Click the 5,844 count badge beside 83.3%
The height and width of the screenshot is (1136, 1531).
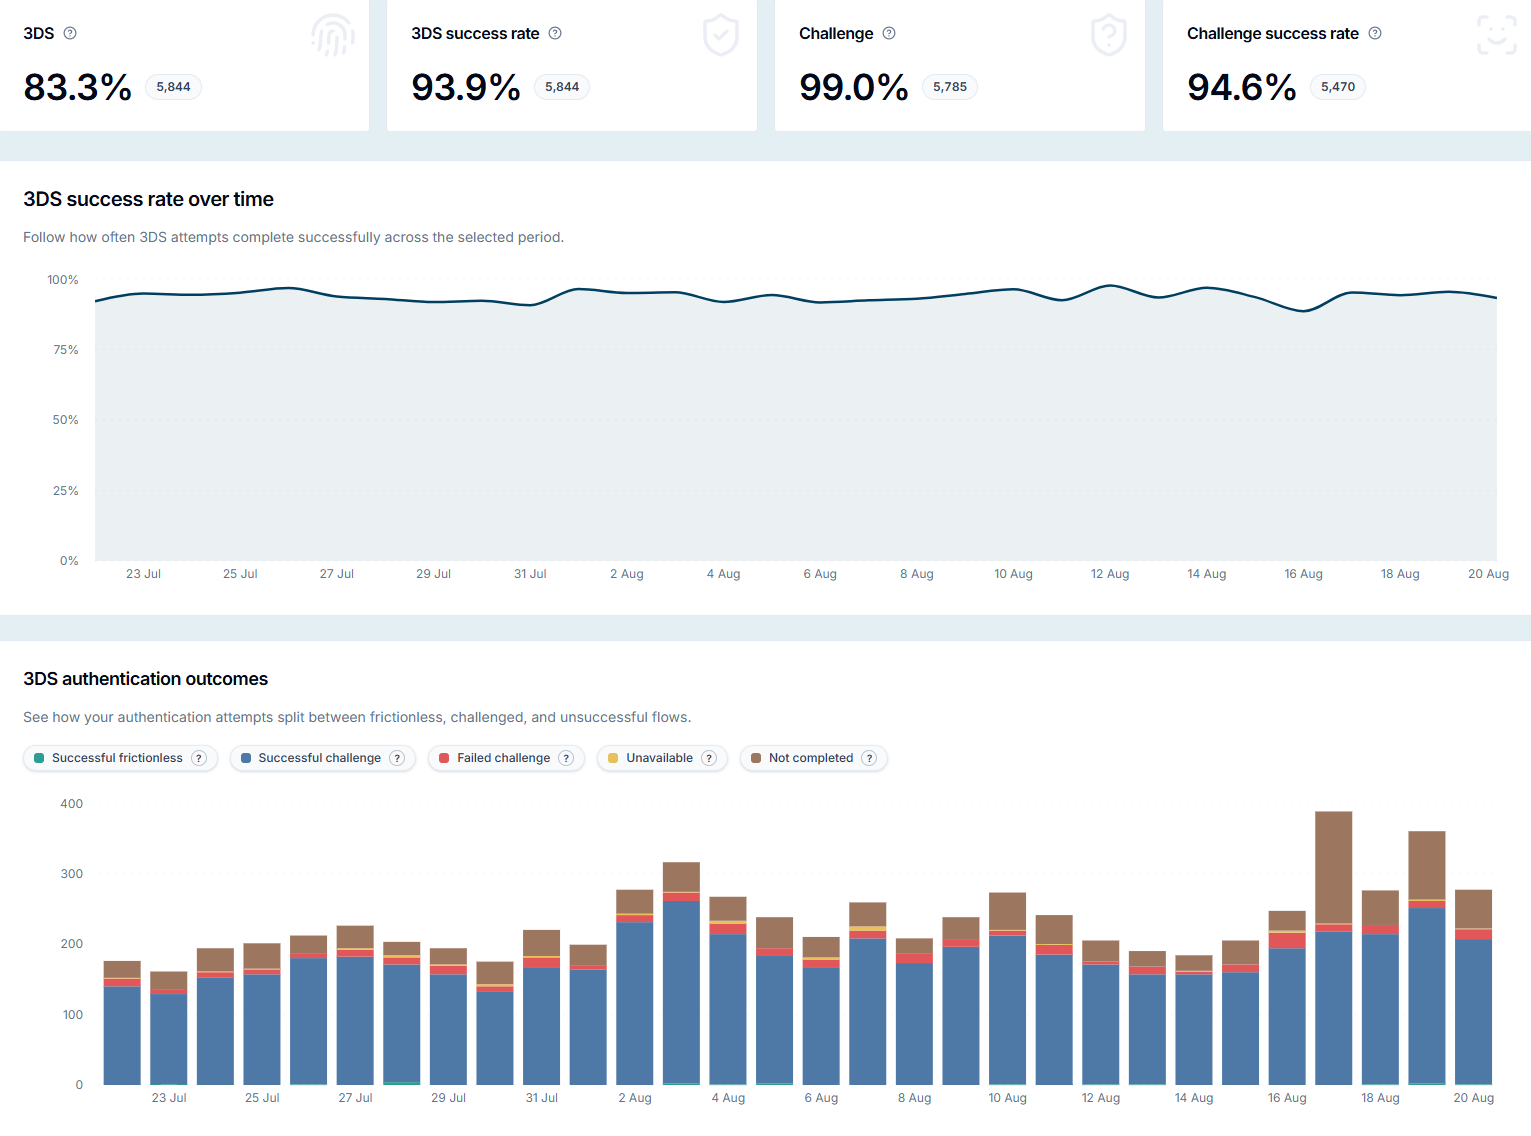pyautogui.click(x=173, y=87)
